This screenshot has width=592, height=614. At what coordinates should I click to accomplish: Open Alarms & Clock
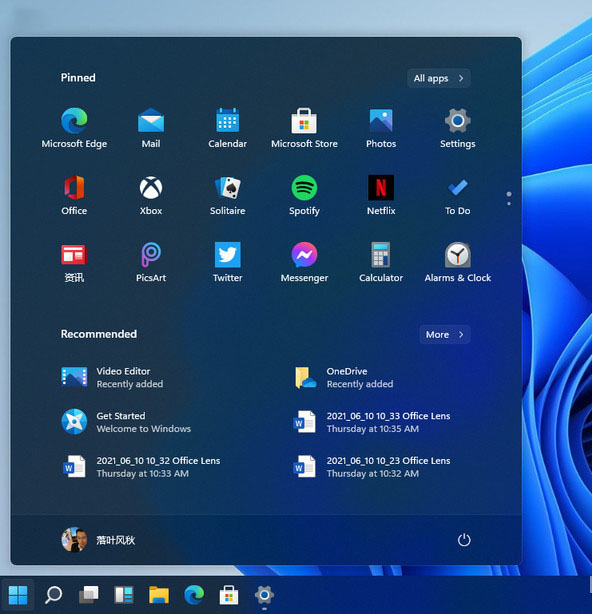tap(458, 262)
